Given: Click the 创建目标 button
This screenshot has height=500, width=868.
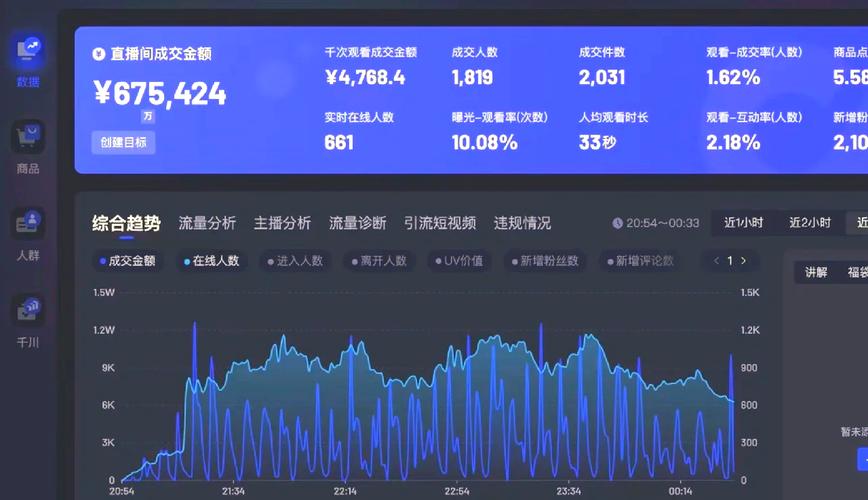Looking at the screenshot, I should [123, 142].
